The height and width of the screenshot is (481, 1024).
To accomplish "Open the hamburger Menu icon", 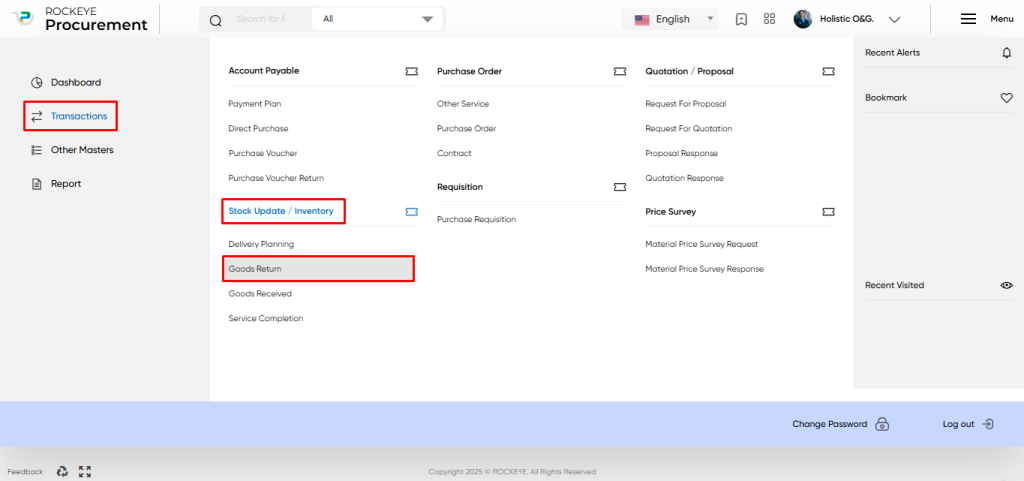I will (x=968, y=19).
